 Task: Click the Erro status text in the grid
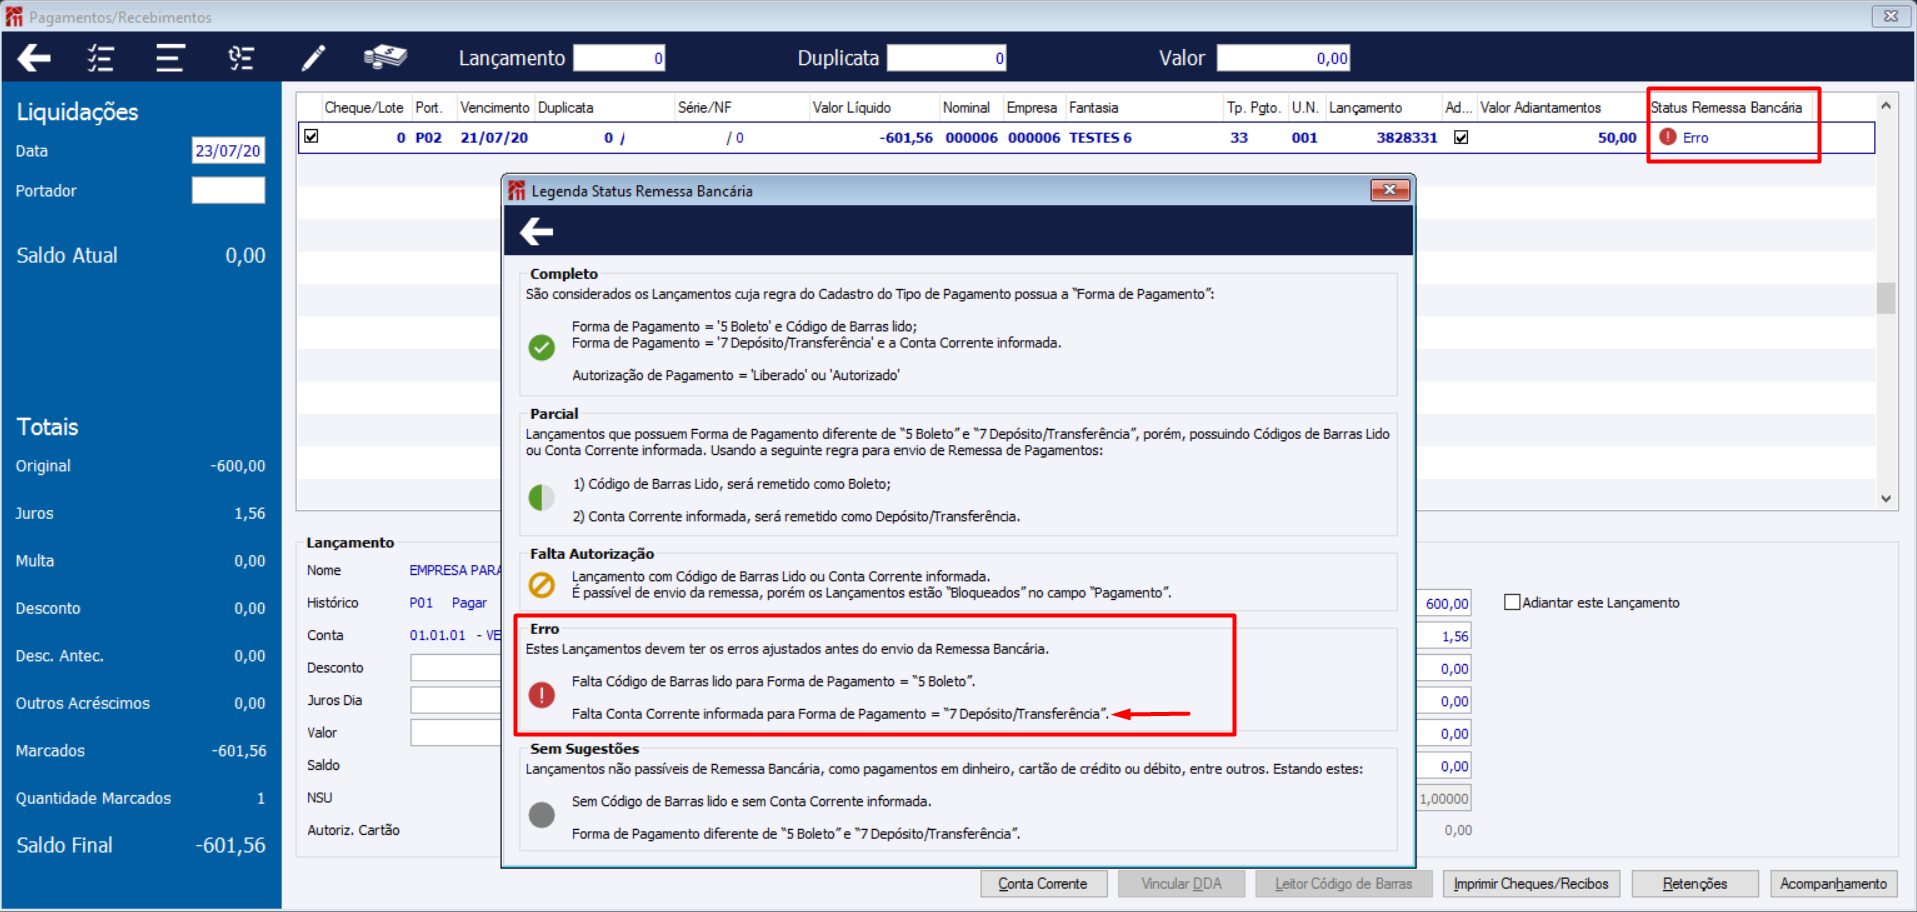click(1695, 137)
